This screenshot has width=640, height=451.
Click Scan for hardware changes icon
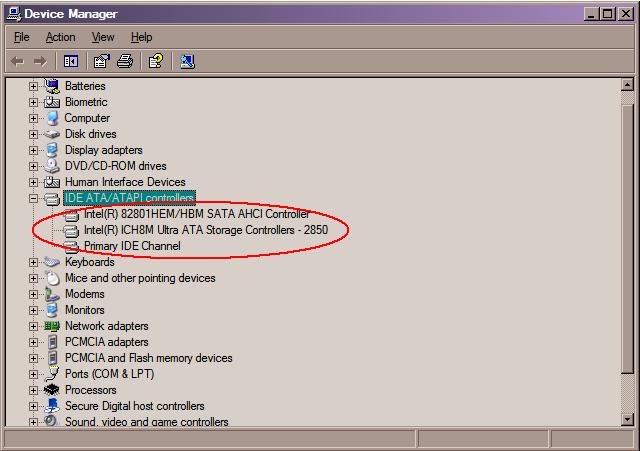pyautogui.click(x=187, y=62)
